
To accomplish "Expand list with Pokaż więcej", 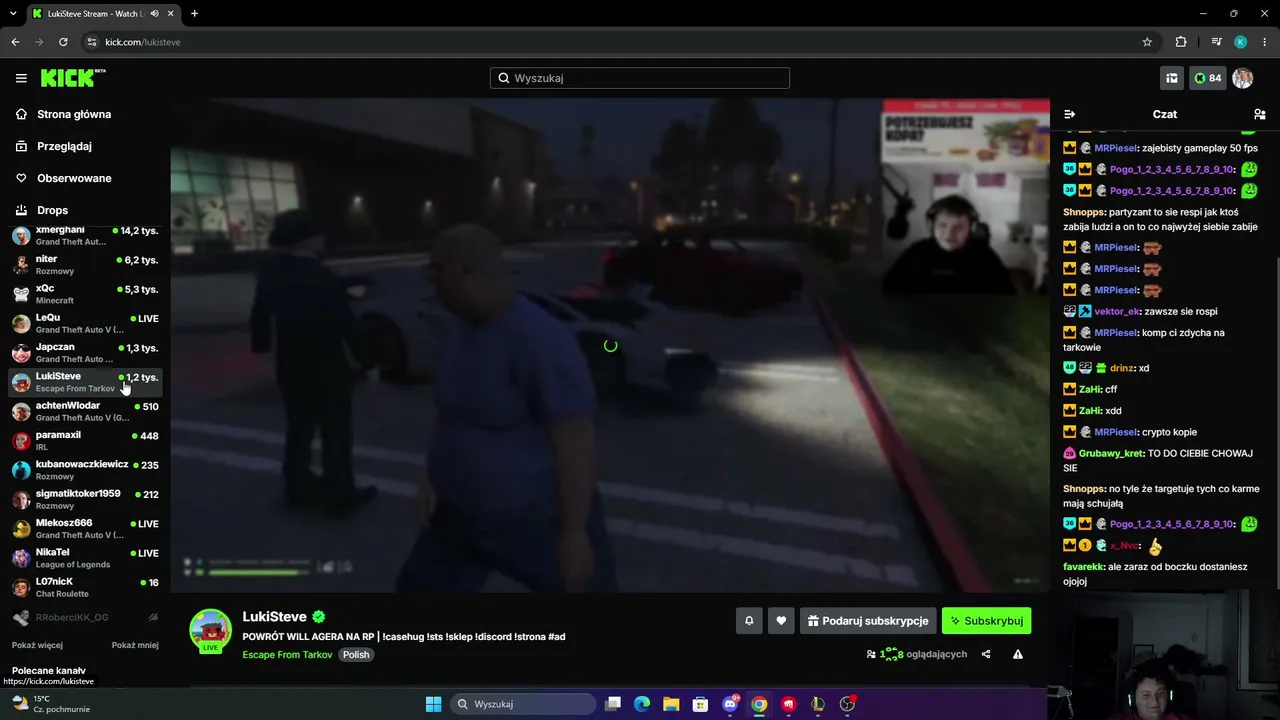I will tap(37, 645).
